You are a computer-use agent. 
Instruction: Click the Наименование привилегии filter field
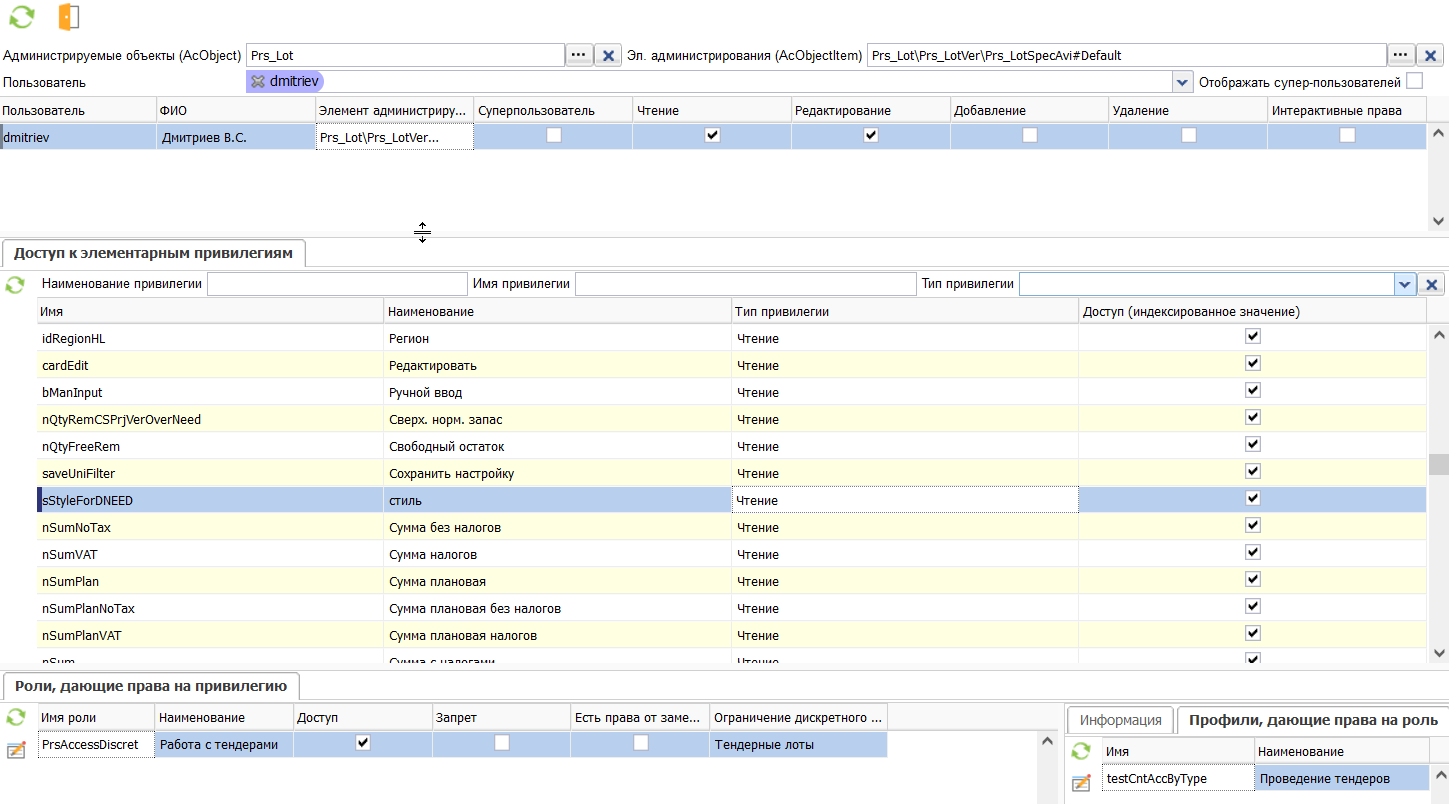(337, 284)
